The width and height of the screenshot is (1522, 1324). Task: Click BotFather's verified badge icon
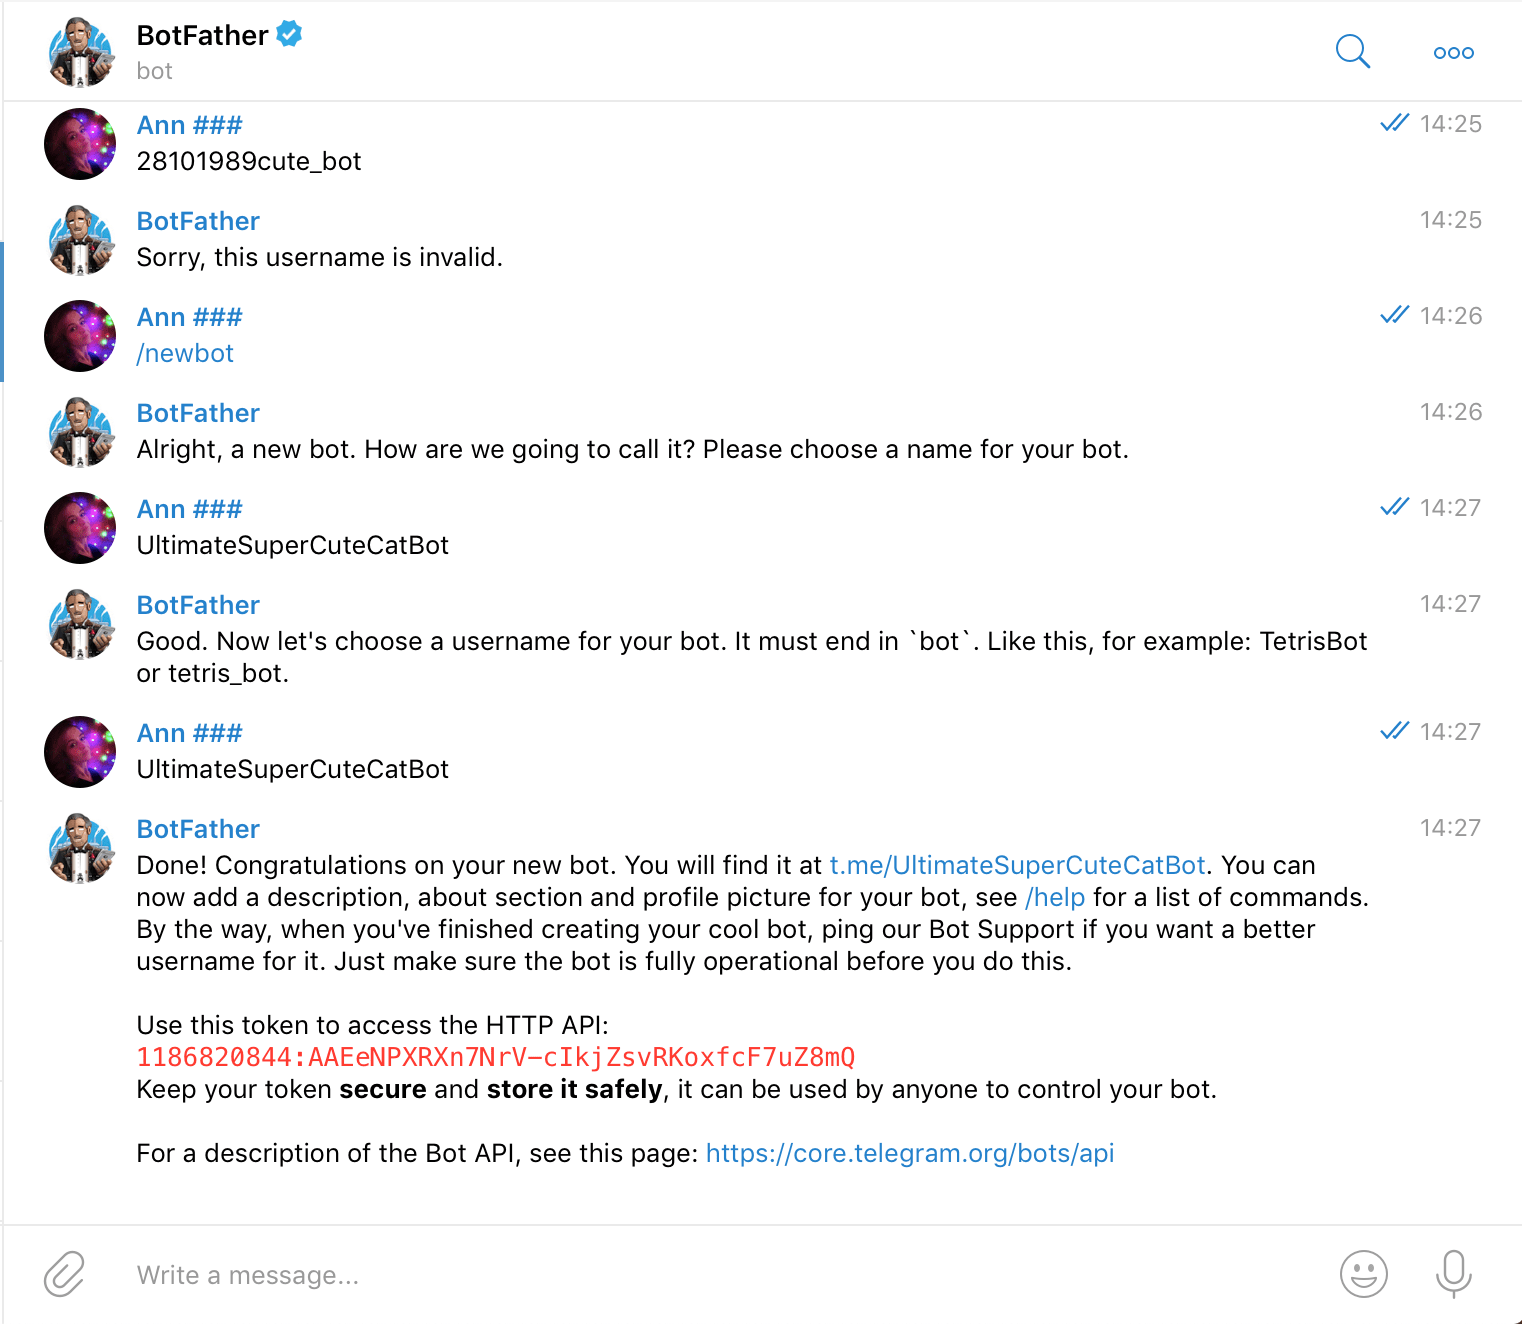tap(288, 33)
